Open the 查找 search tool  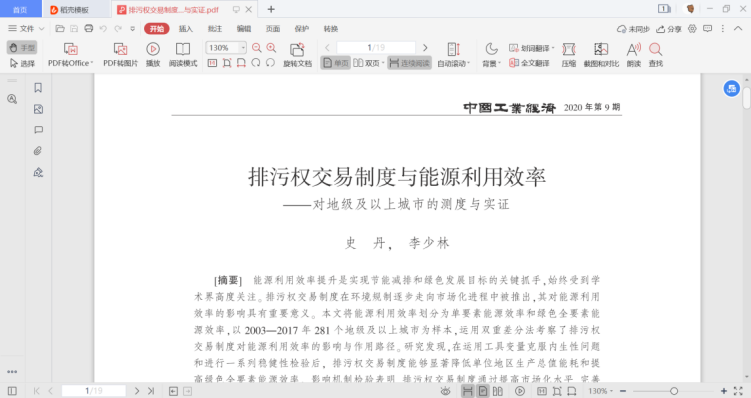656,49
